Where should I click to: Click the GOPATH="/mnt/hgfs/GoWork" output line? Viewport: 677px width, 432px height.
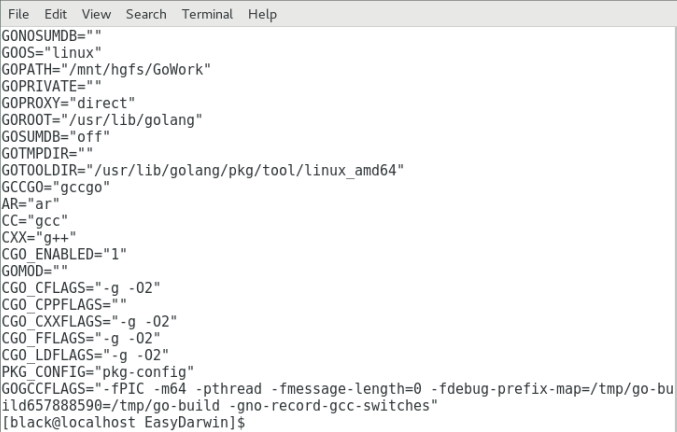click(106, 68)
